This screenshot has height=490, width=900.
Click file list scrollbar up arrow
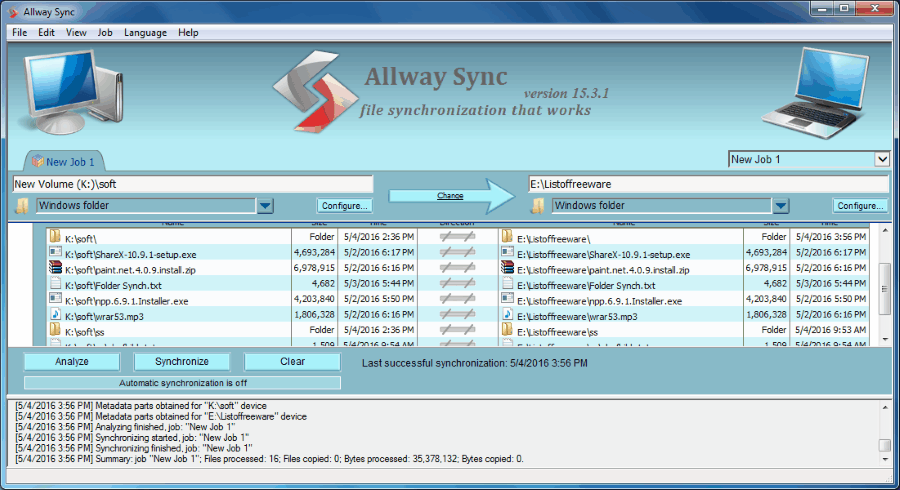pyautogui.click(x=885, y=231)
